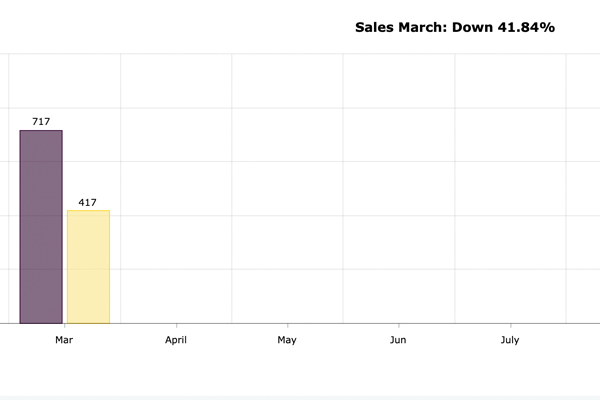
Task: Click the purple March bar valued 717
Action: [x=41, y=227]
